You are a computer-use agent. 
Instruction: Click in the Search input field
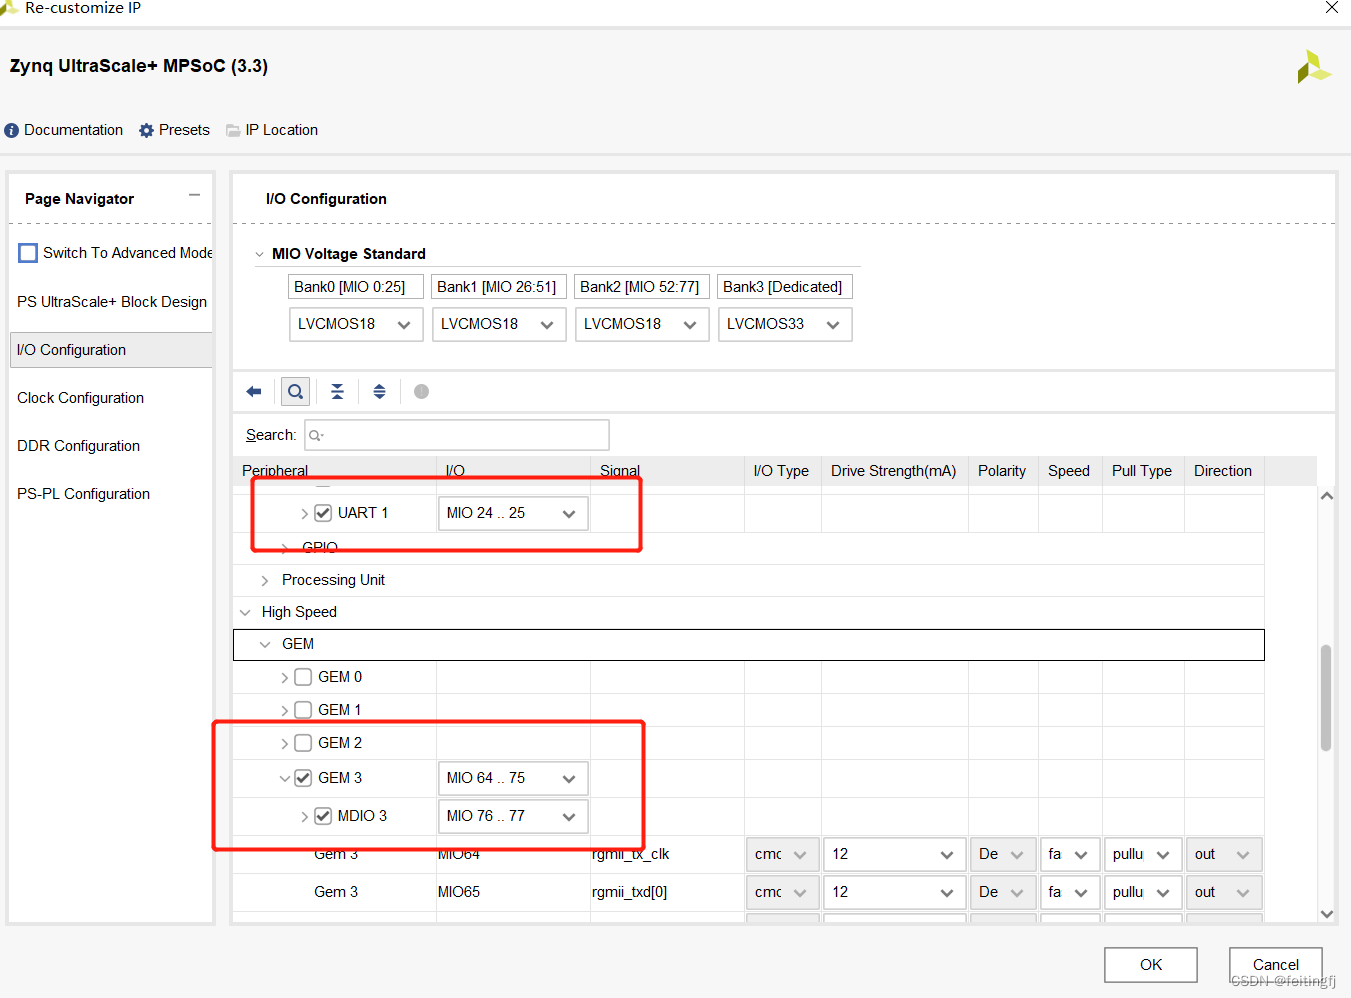pyautogui.click(x=457, y=435)
